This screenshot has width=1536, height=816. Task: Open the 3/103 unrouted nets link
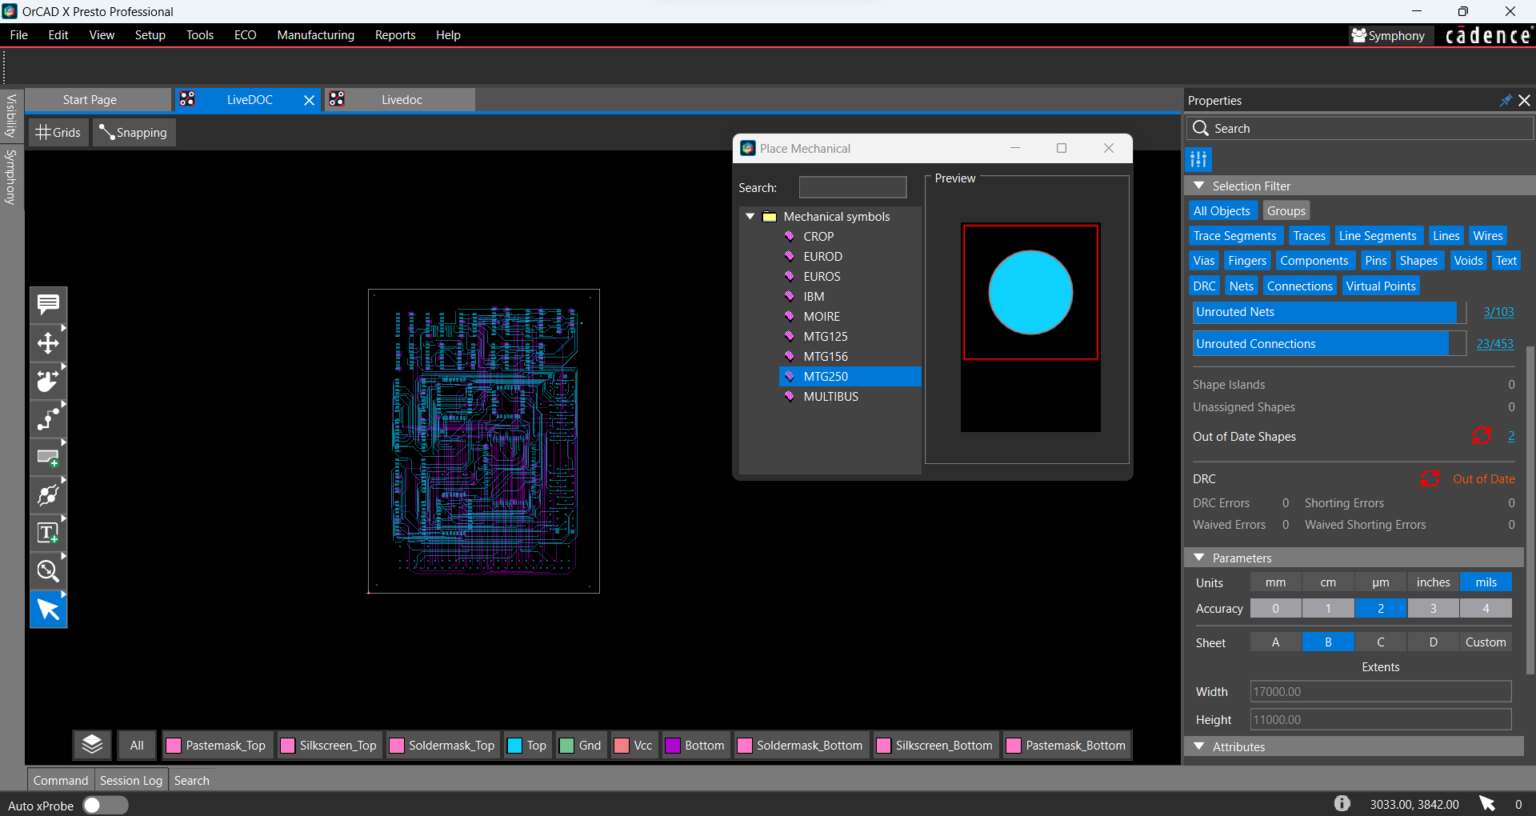click(x=1498, y=312)
